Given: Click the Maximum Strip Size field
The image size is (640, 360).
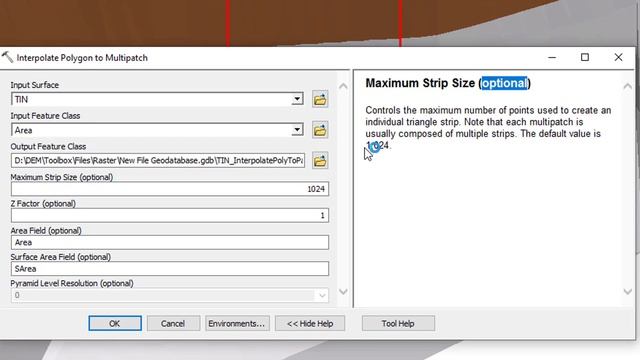Looking at the screenshot, I should tap(170, 189).
